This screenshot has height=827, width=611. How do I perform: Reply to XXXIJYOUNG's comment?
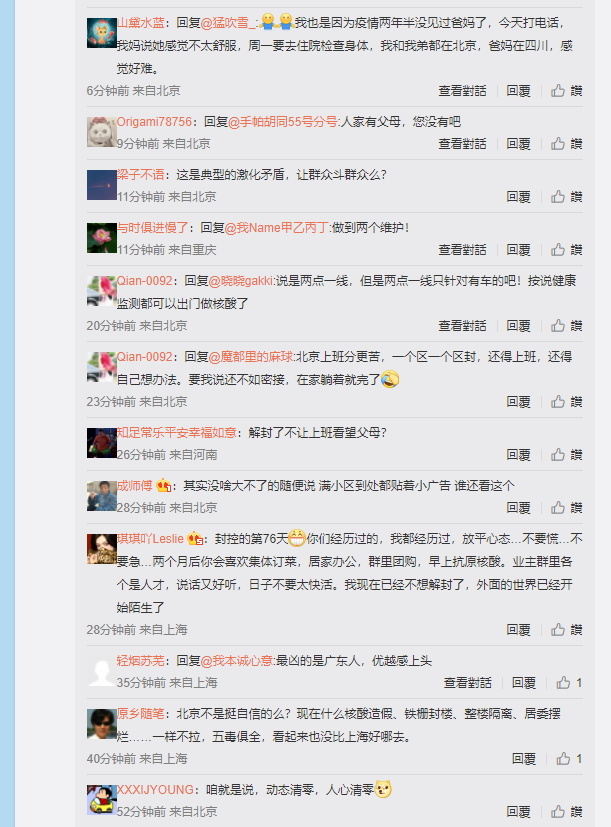coord(518,812)
